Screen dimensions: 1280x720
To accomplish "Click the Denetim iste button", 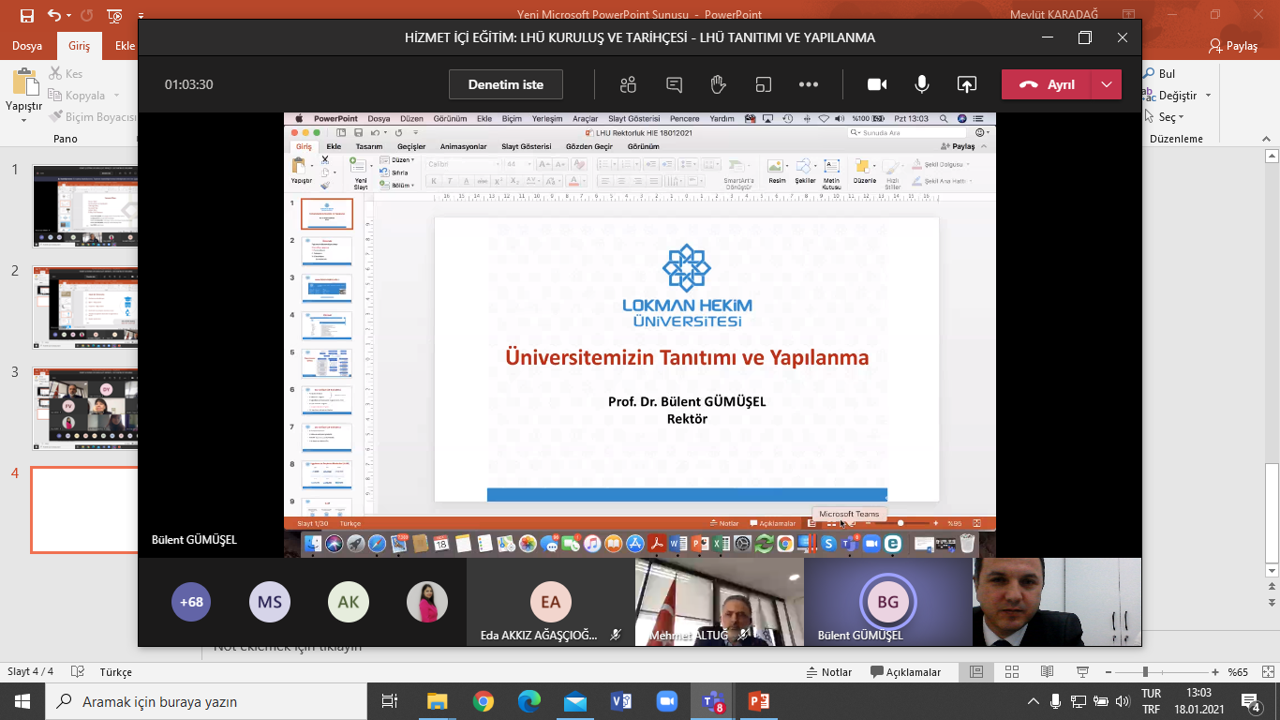I will coord(506,85).
